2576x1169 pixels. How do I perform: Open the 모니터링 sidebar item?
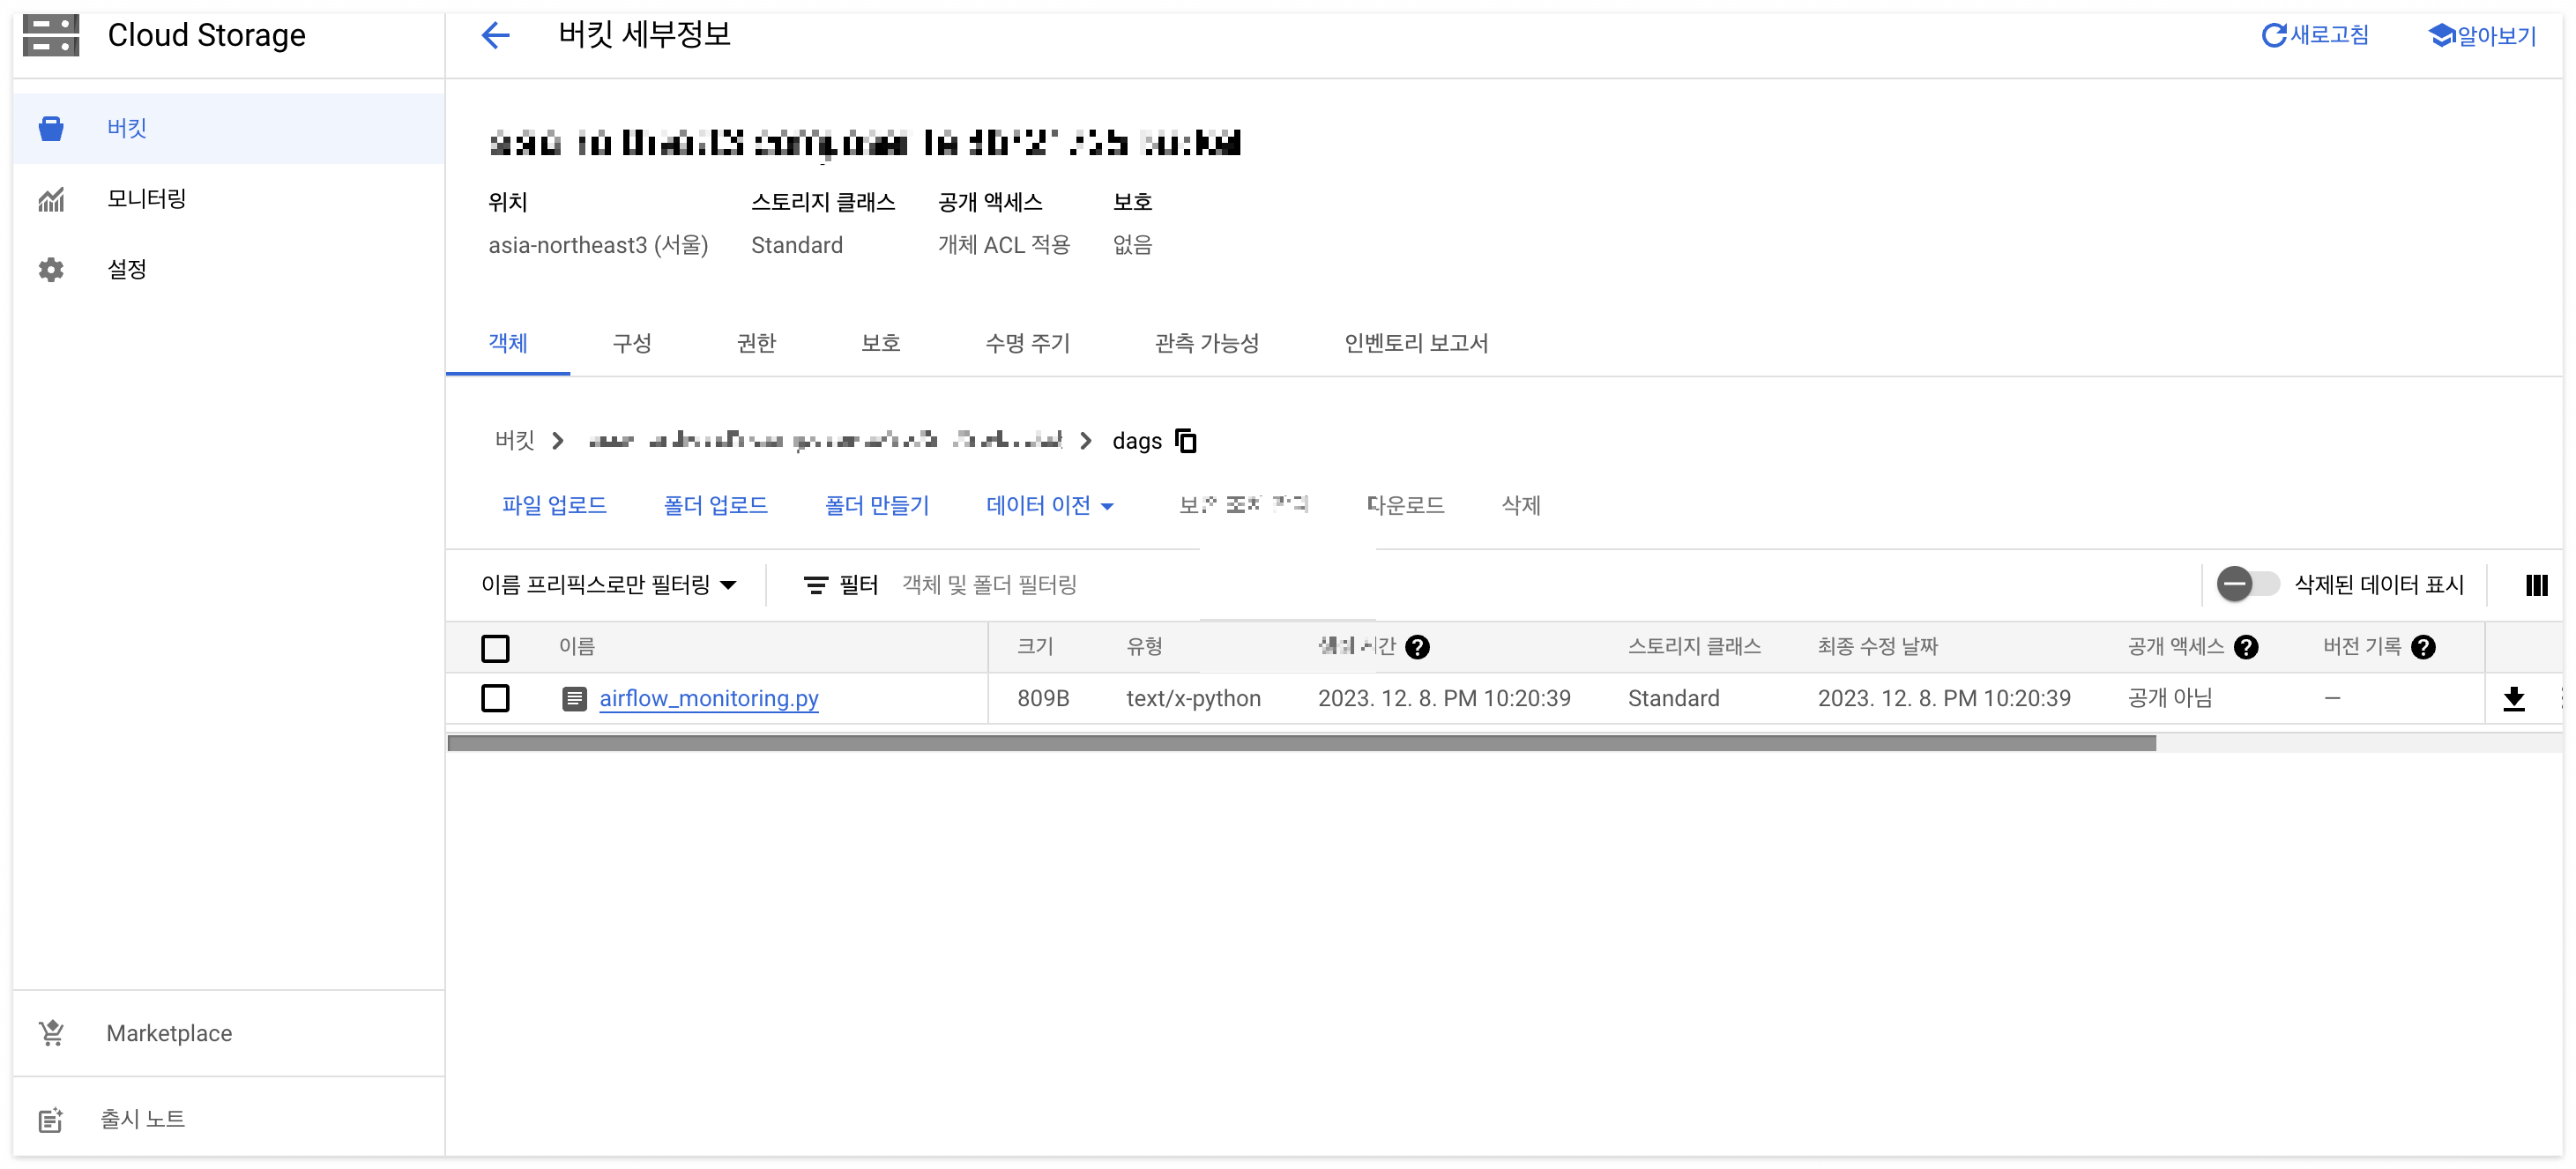pyautogui.click(x=146, y=199)
